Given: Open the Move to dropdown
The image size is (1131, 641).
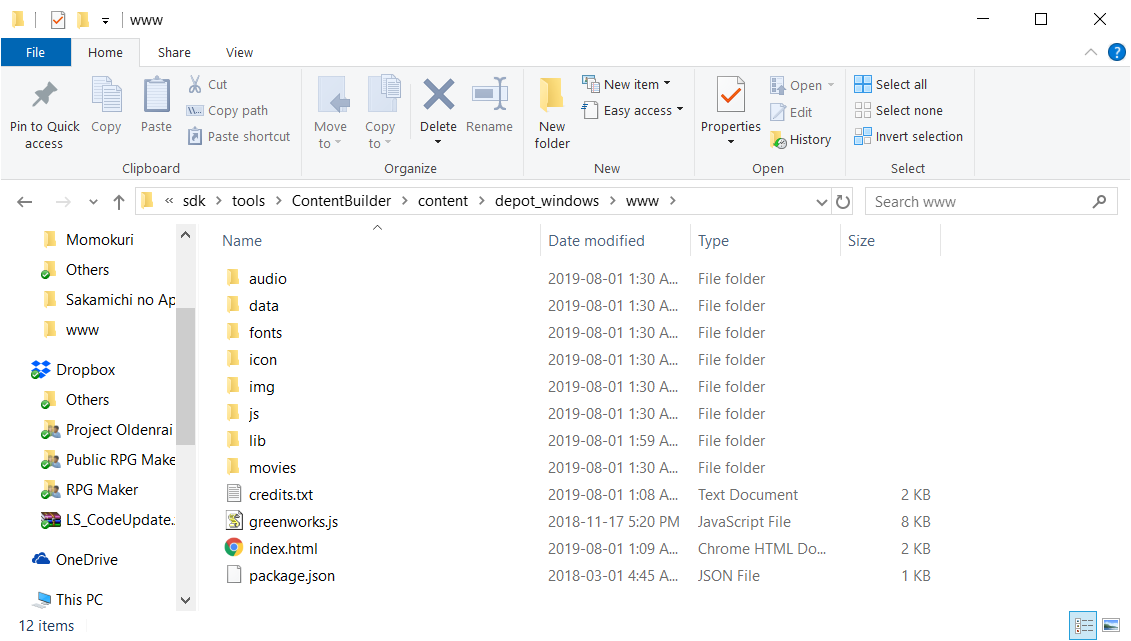Looking at the screenshot, I should click(330, 113).
